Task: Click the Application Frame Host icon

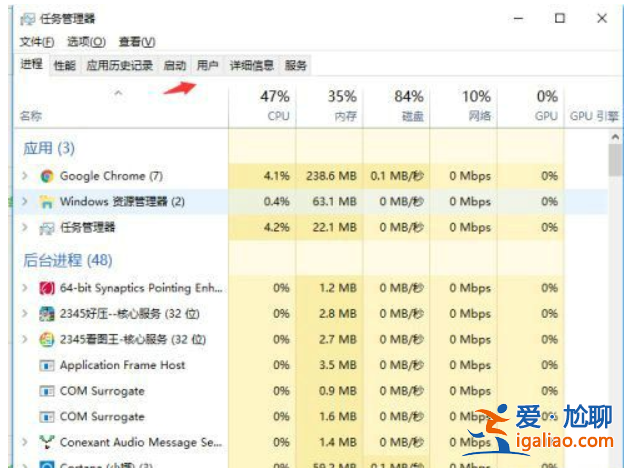Action: point(47,365)
